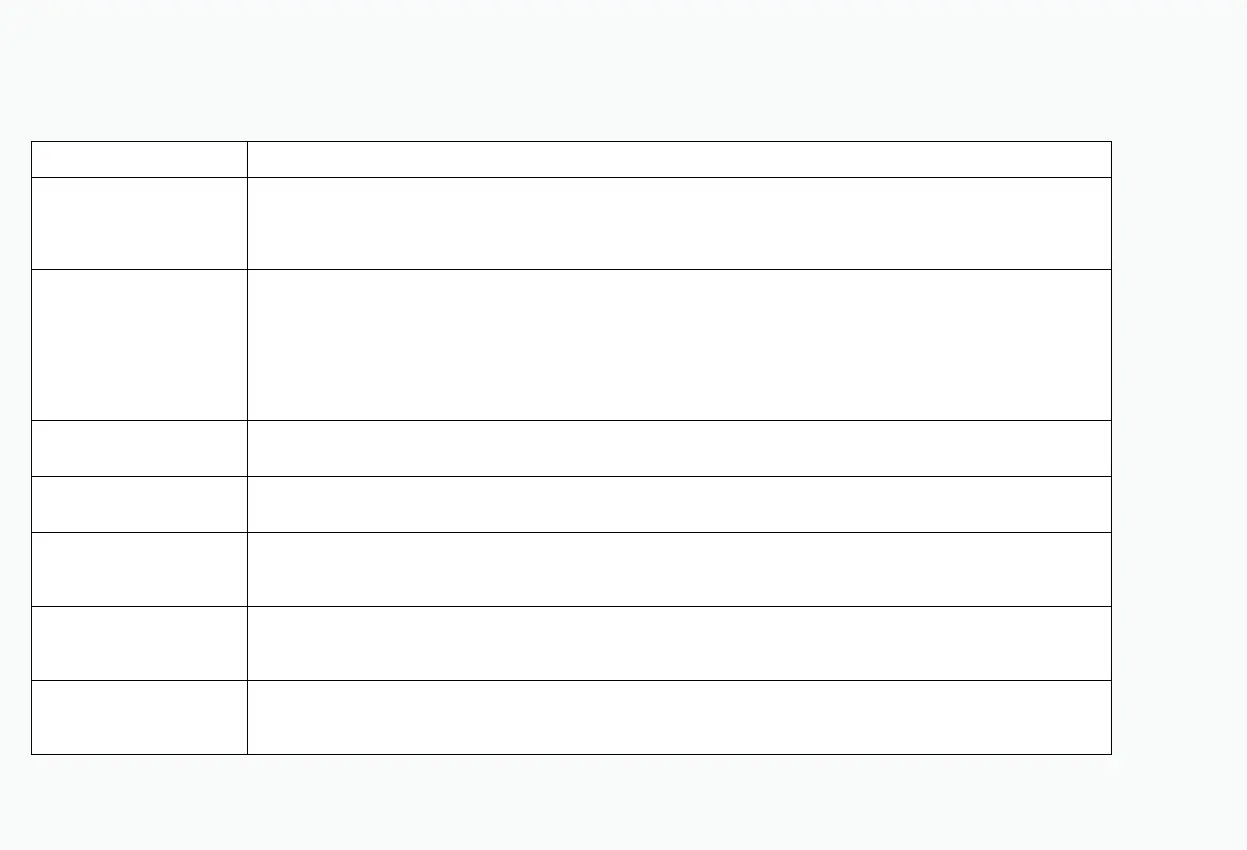1247x850 pixels.
Task: Click inside the seventh row's right cell
Action: tap(679, 643)
